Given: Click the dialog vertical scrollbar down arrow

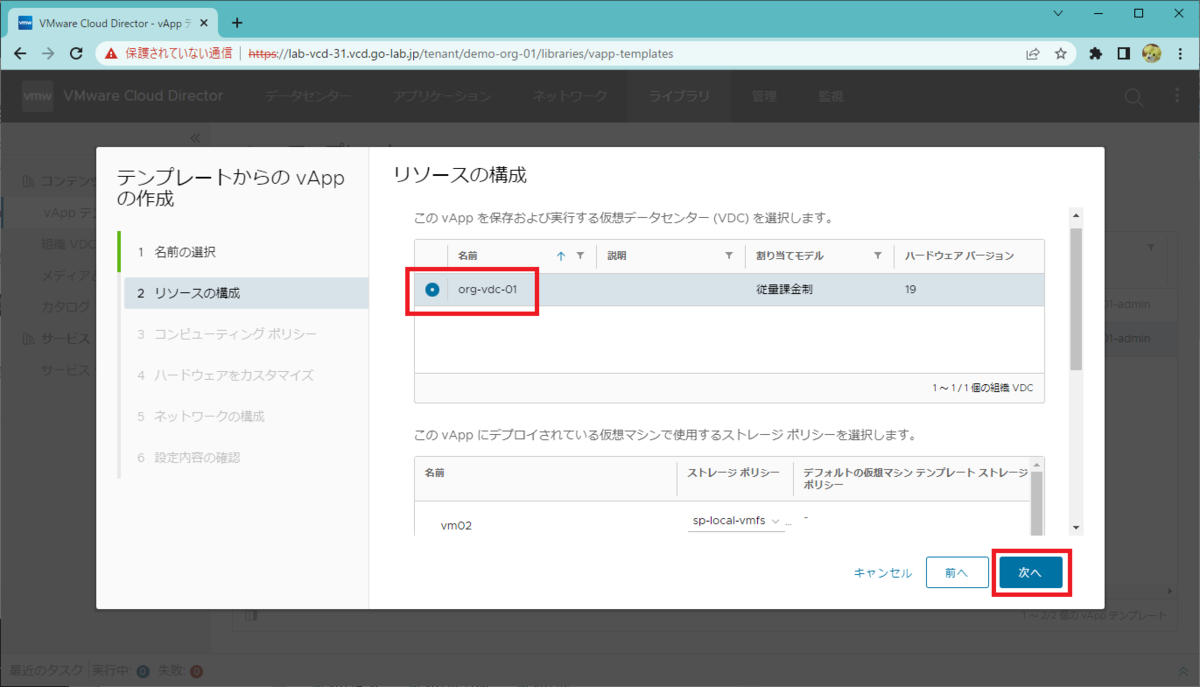Looking at the screenshot, I should (1076, 527).
